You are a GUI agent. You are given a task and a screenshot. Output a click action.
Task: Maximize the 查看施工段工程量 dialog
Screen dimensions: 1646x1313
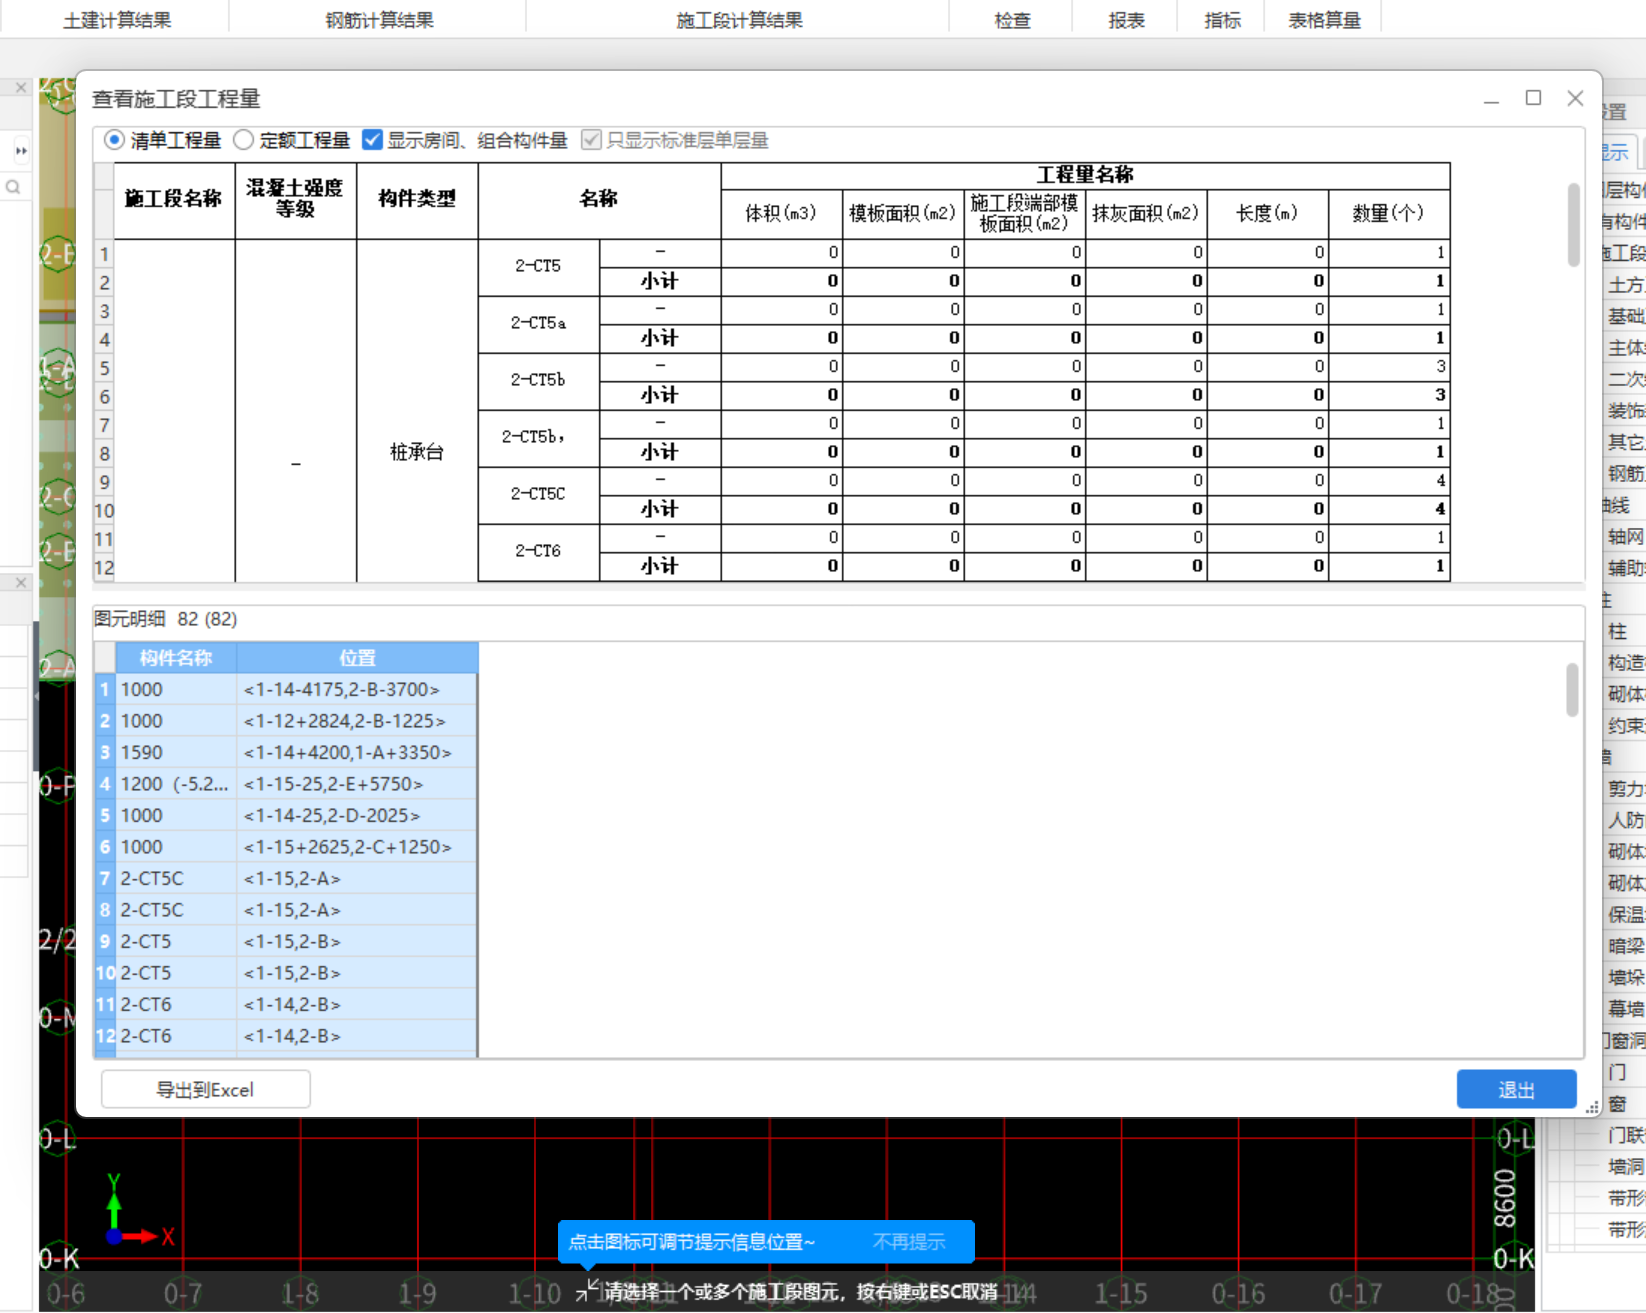(x=1533, y=98)
